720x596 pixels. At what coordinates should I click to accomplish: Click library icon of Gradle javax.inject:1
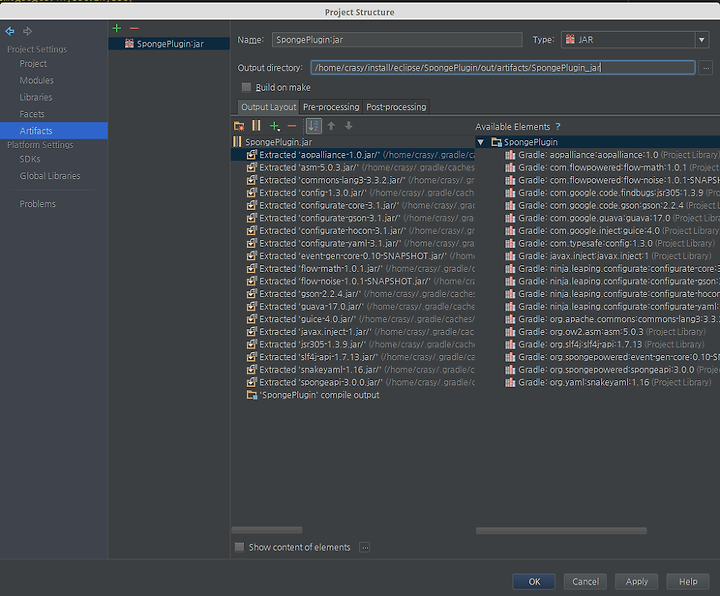coord(510,256)
